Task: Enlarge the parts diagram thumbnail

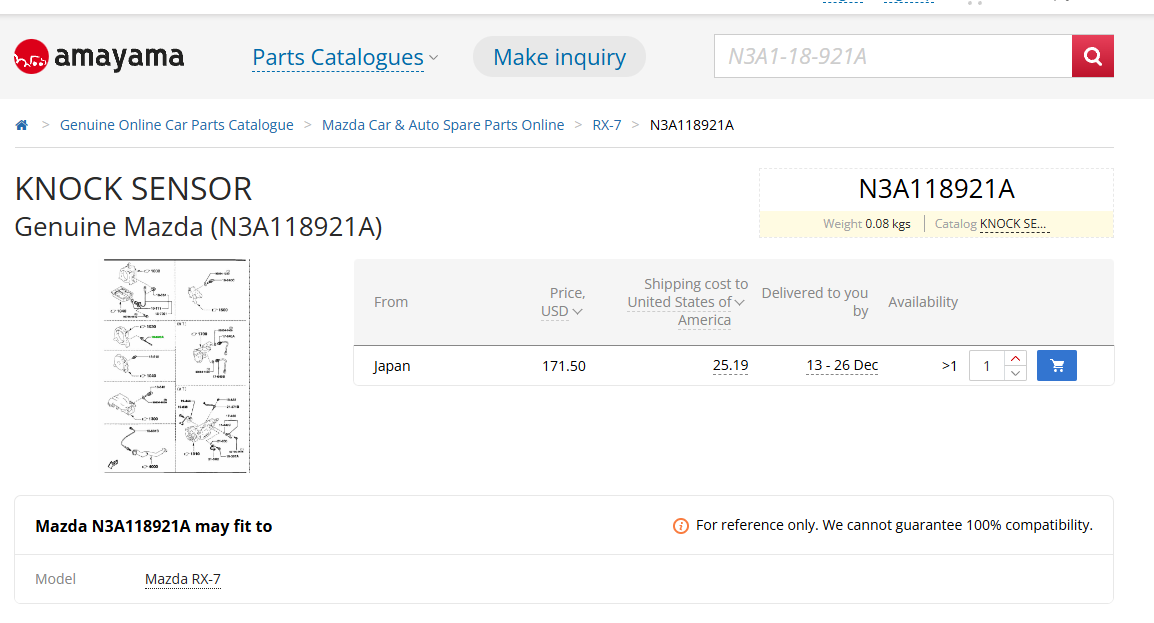Action: [x=177, y=366]
